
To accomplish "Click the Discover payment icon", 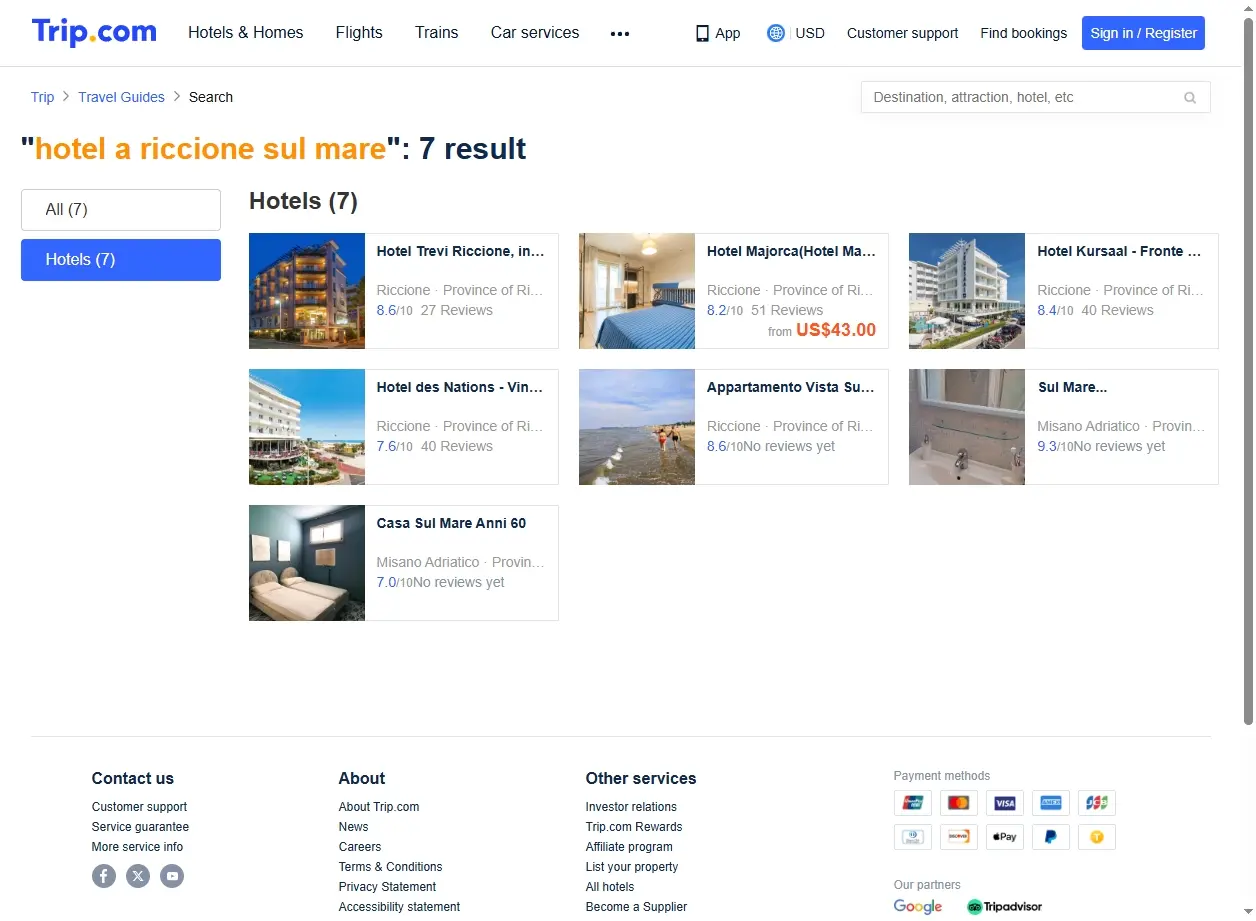I will pos(958,836).
